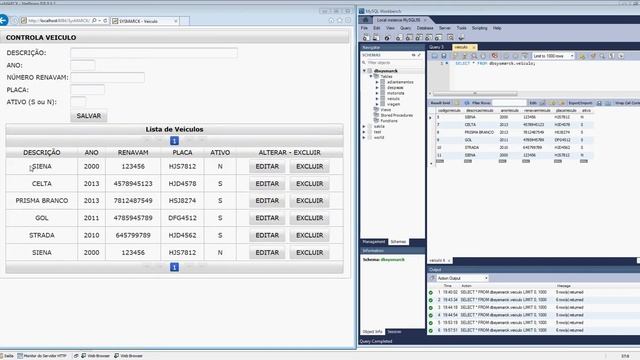The image size is (640, 360).
Task: Select the viagem table in schema tree
Action: coord(393,104)
